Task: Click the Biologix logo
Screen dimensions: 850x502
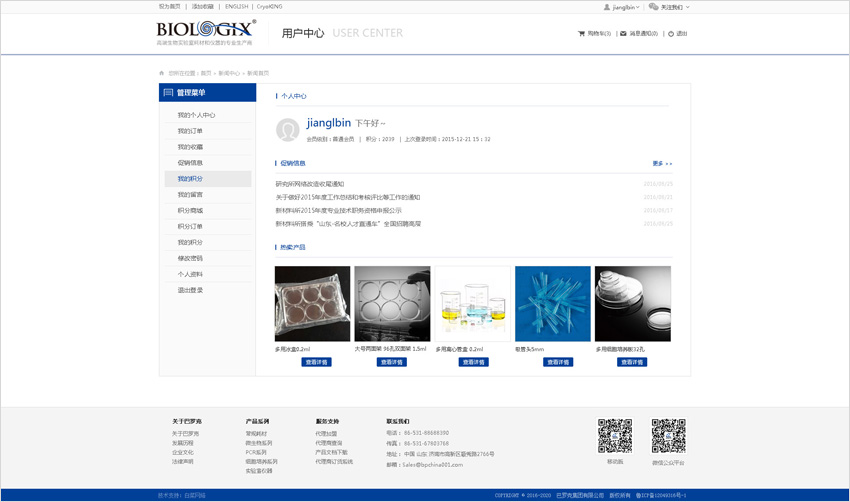Action: pos(206,32)
